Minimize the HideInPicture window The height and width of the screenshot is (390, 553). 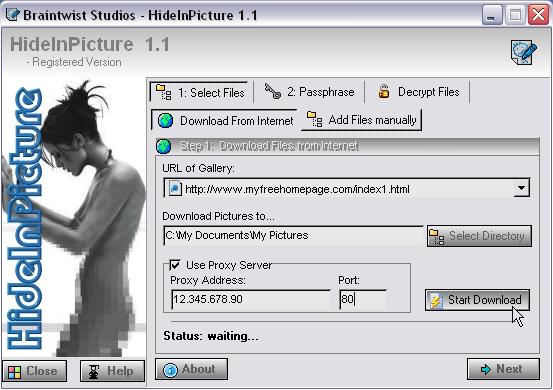(492, 15)
